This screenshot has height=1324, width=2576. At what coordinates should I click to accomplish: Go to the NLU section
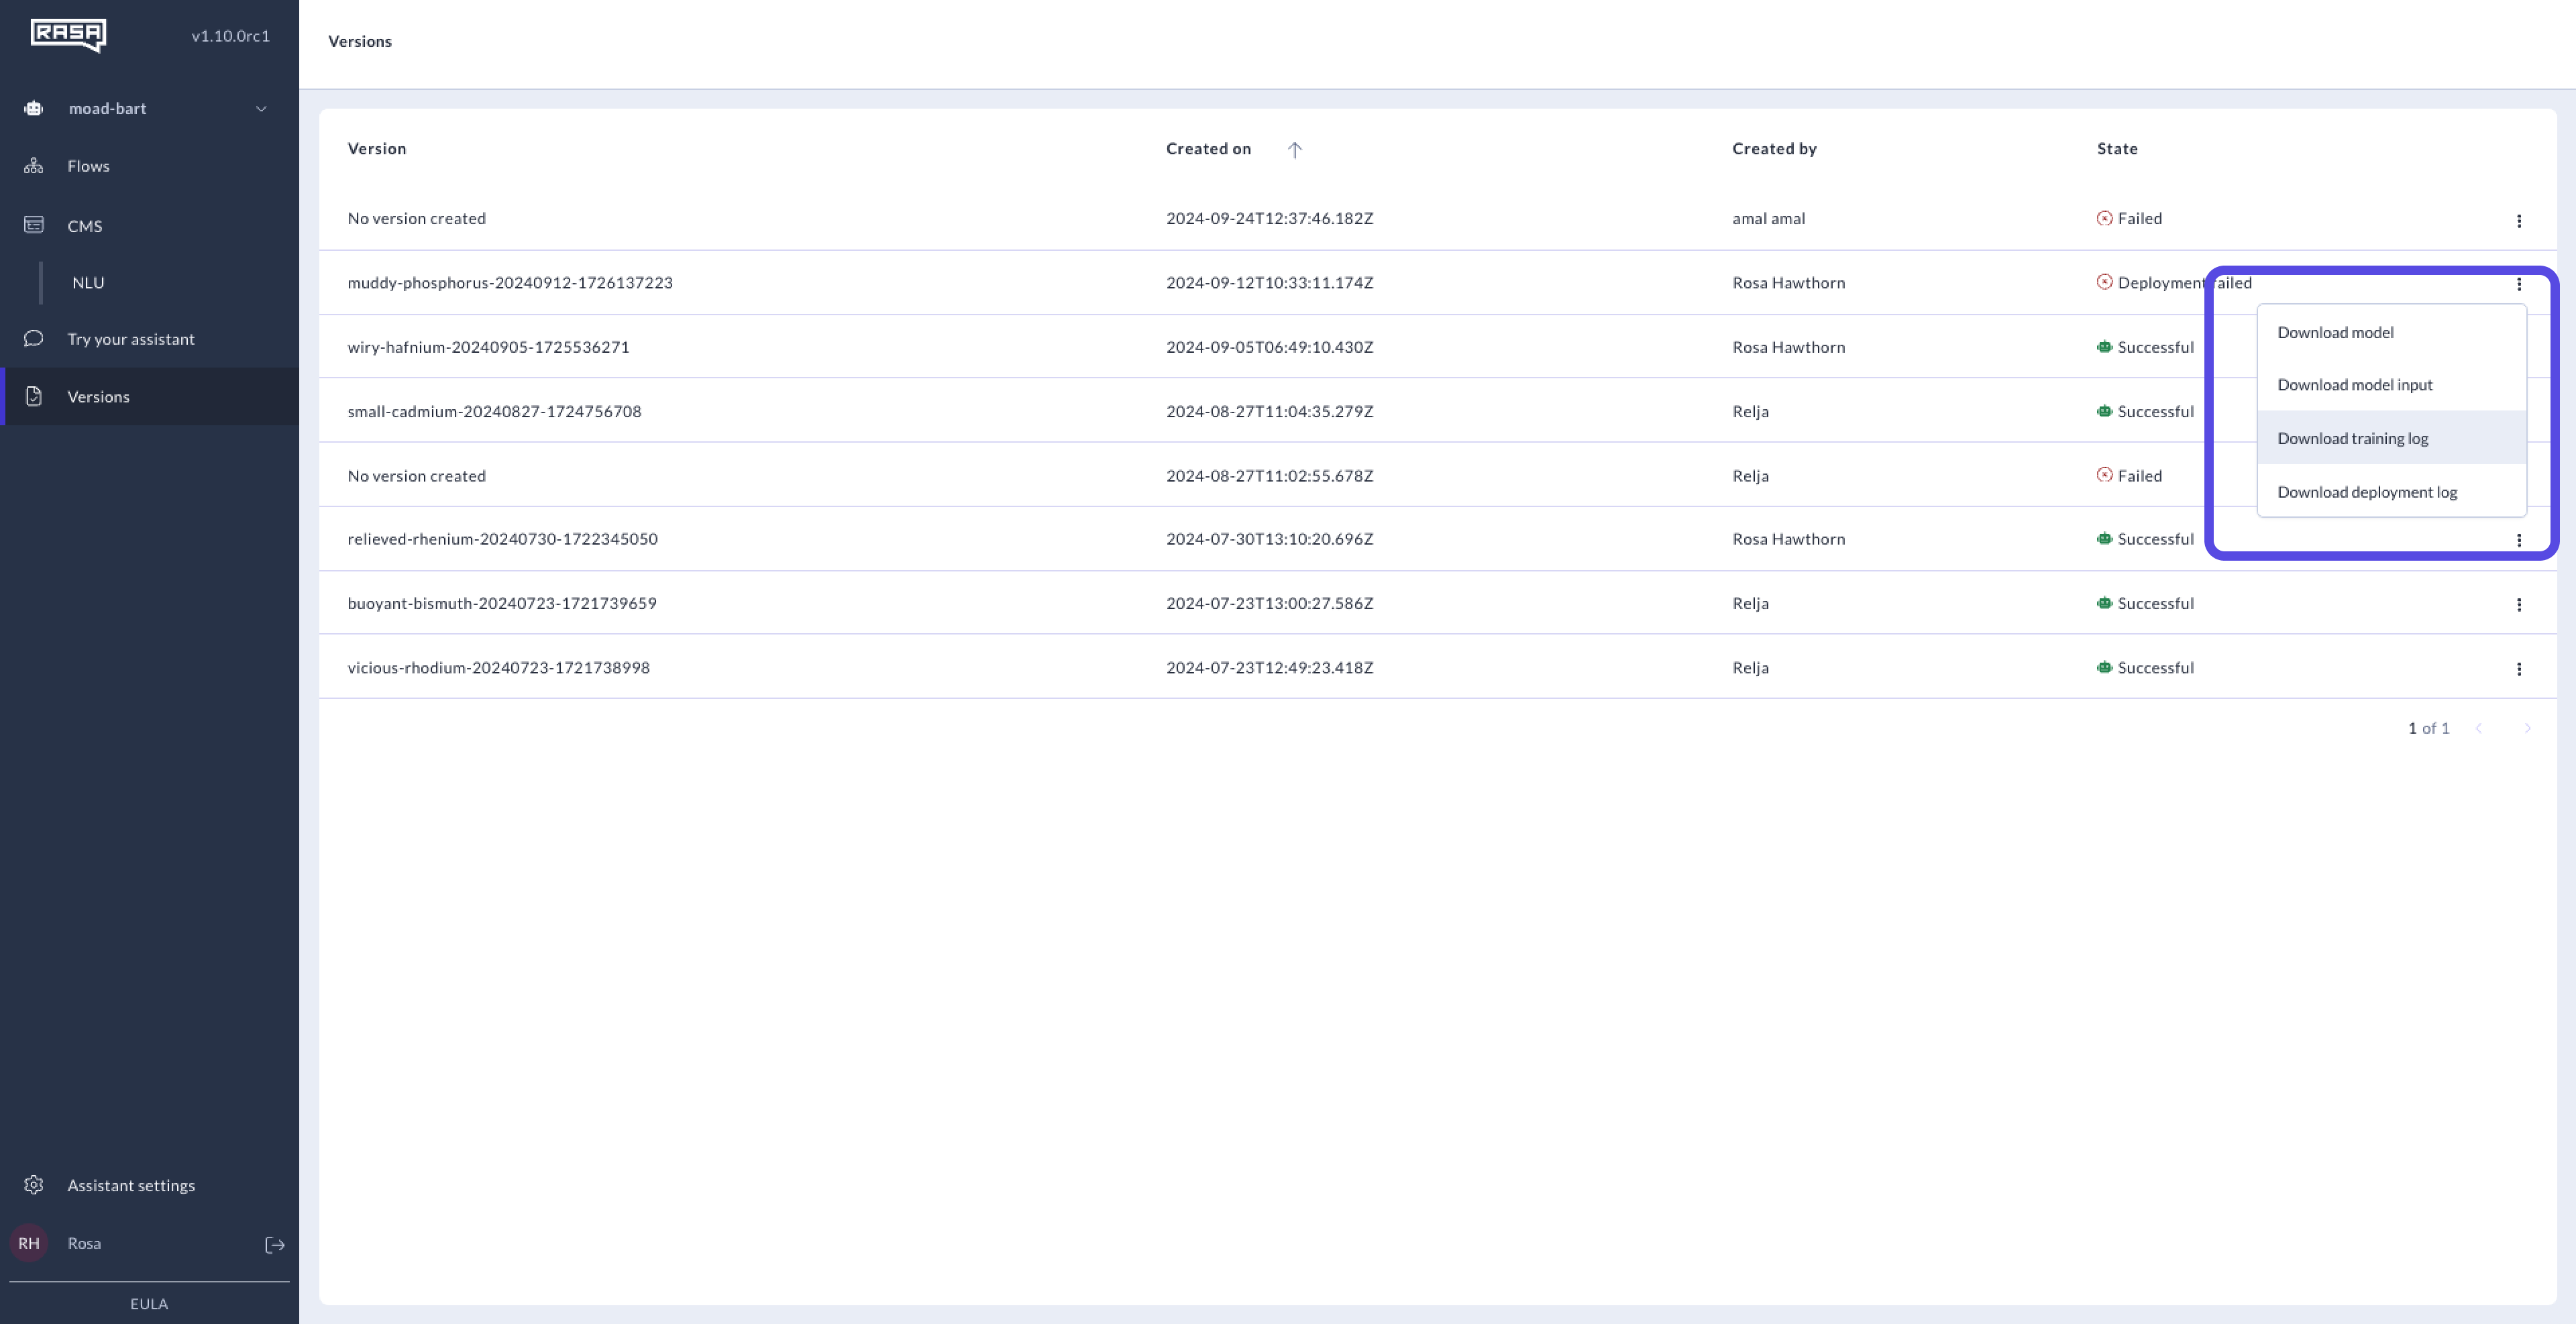[88, 283]
